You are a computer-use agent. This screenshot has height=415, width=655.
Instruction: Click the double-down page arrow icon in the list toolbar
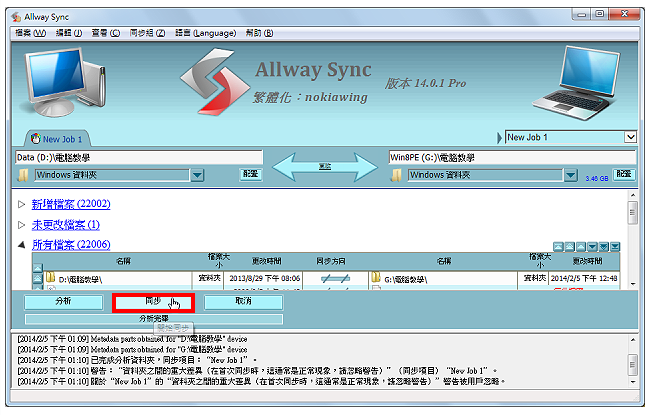603,247
